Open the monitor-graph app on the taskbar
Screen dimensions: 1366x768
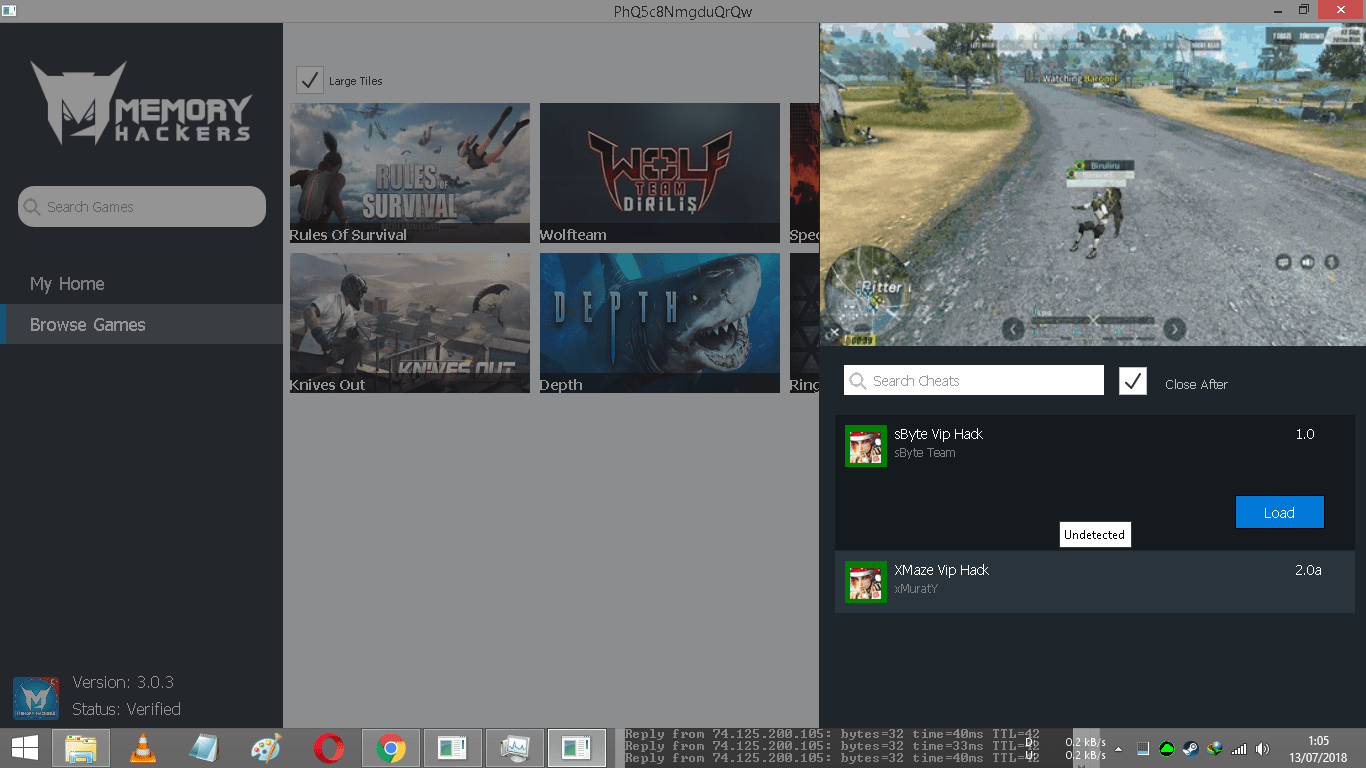[514, 748]
